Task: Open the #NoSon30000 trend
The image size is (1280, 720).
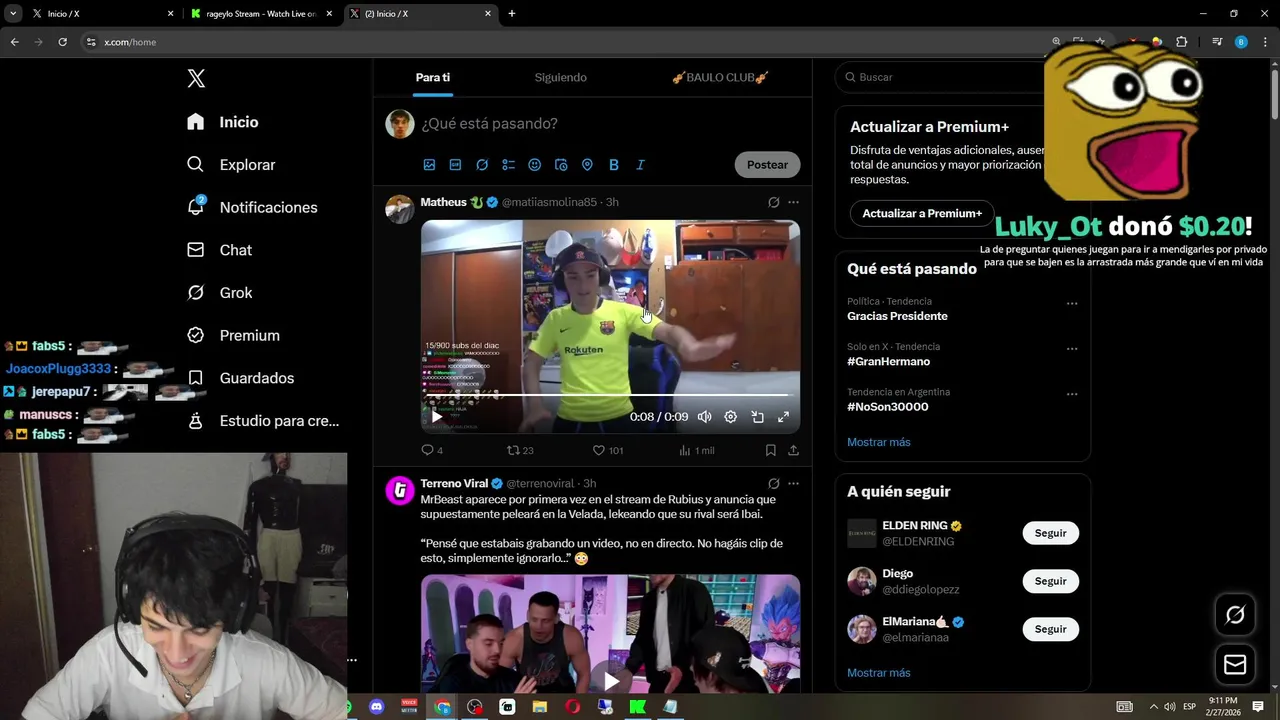Action: coord(887,407)
